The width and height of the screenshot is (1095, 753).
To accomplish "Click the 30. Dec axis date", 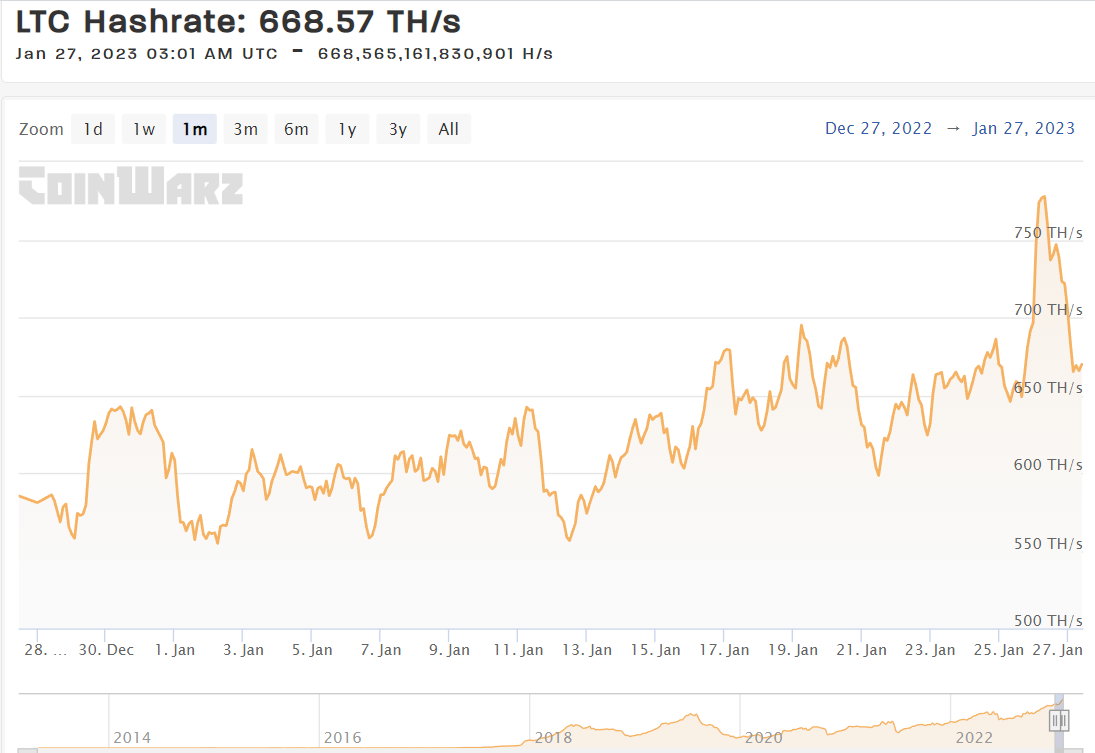I will [106, 650].
